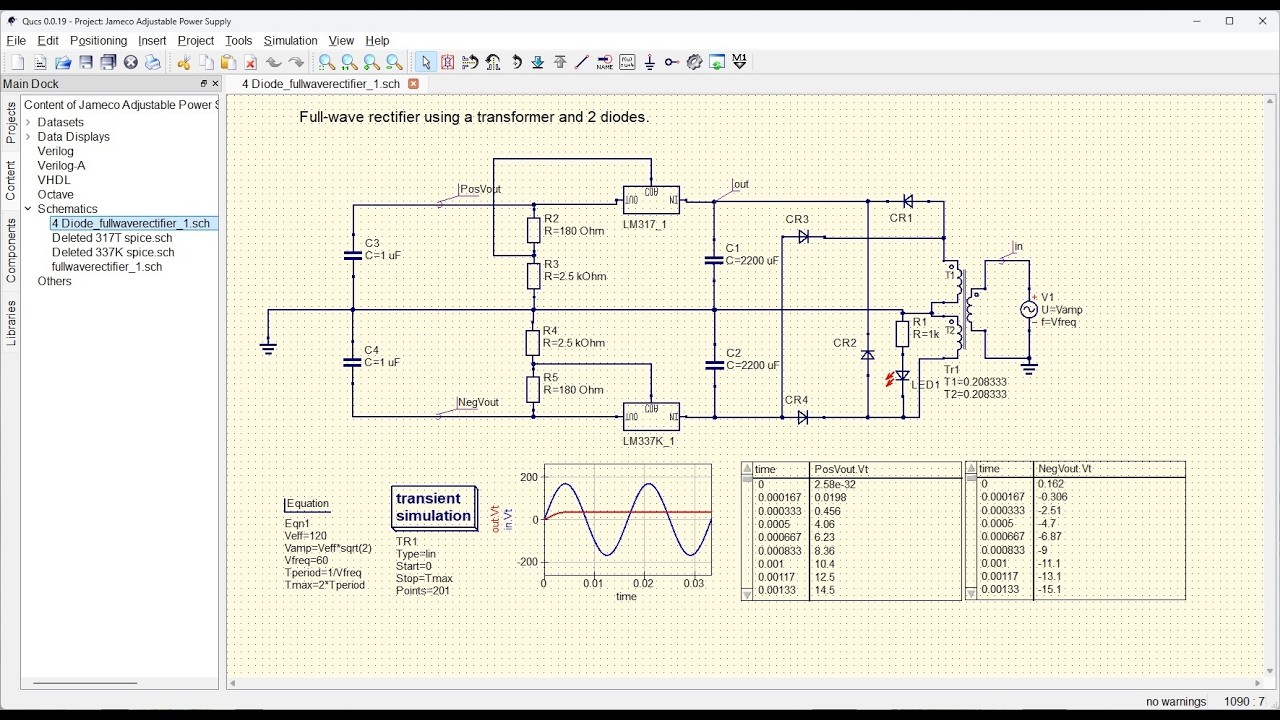Open the Positioning menu
Screen dimensions: 1280x720
(98, 41)
